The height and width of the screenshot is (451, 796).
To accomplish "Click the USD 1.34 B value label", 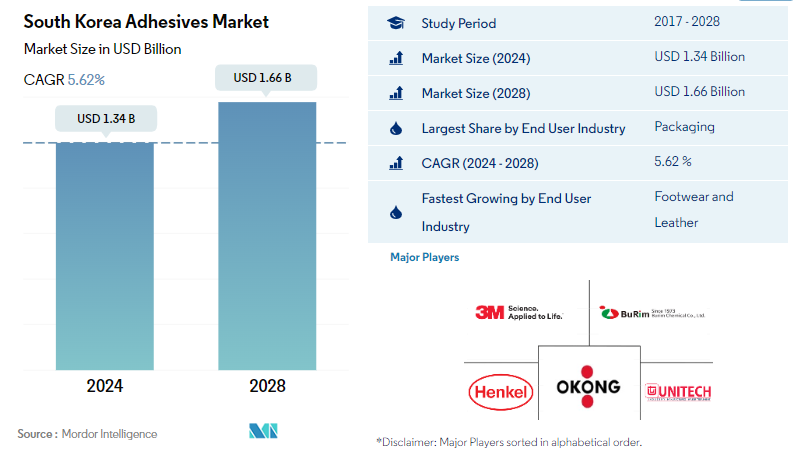I will point(105,119).
